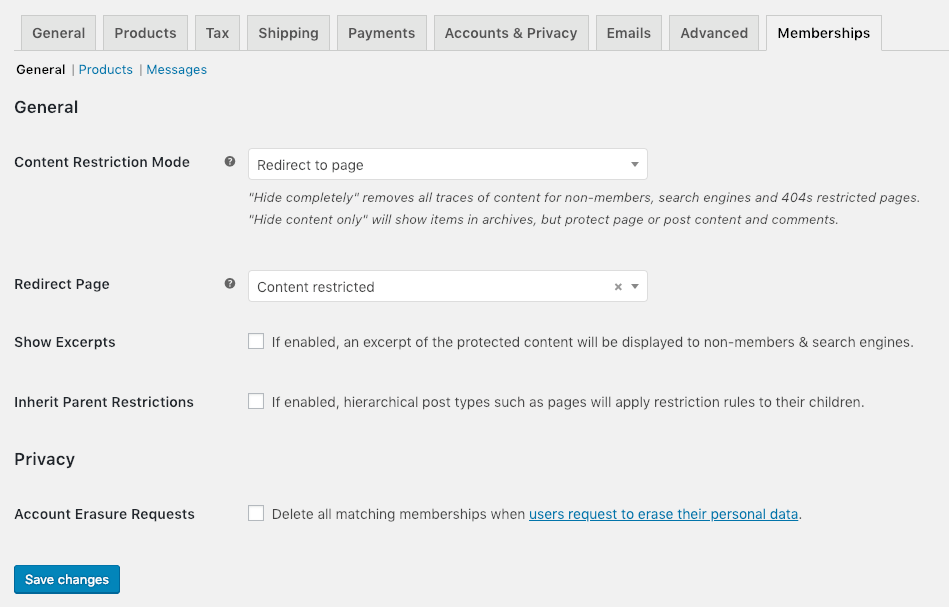Open the Accounts & Privacy tab
The height and width of the screenshot is (607, 949).
point(511,32)
